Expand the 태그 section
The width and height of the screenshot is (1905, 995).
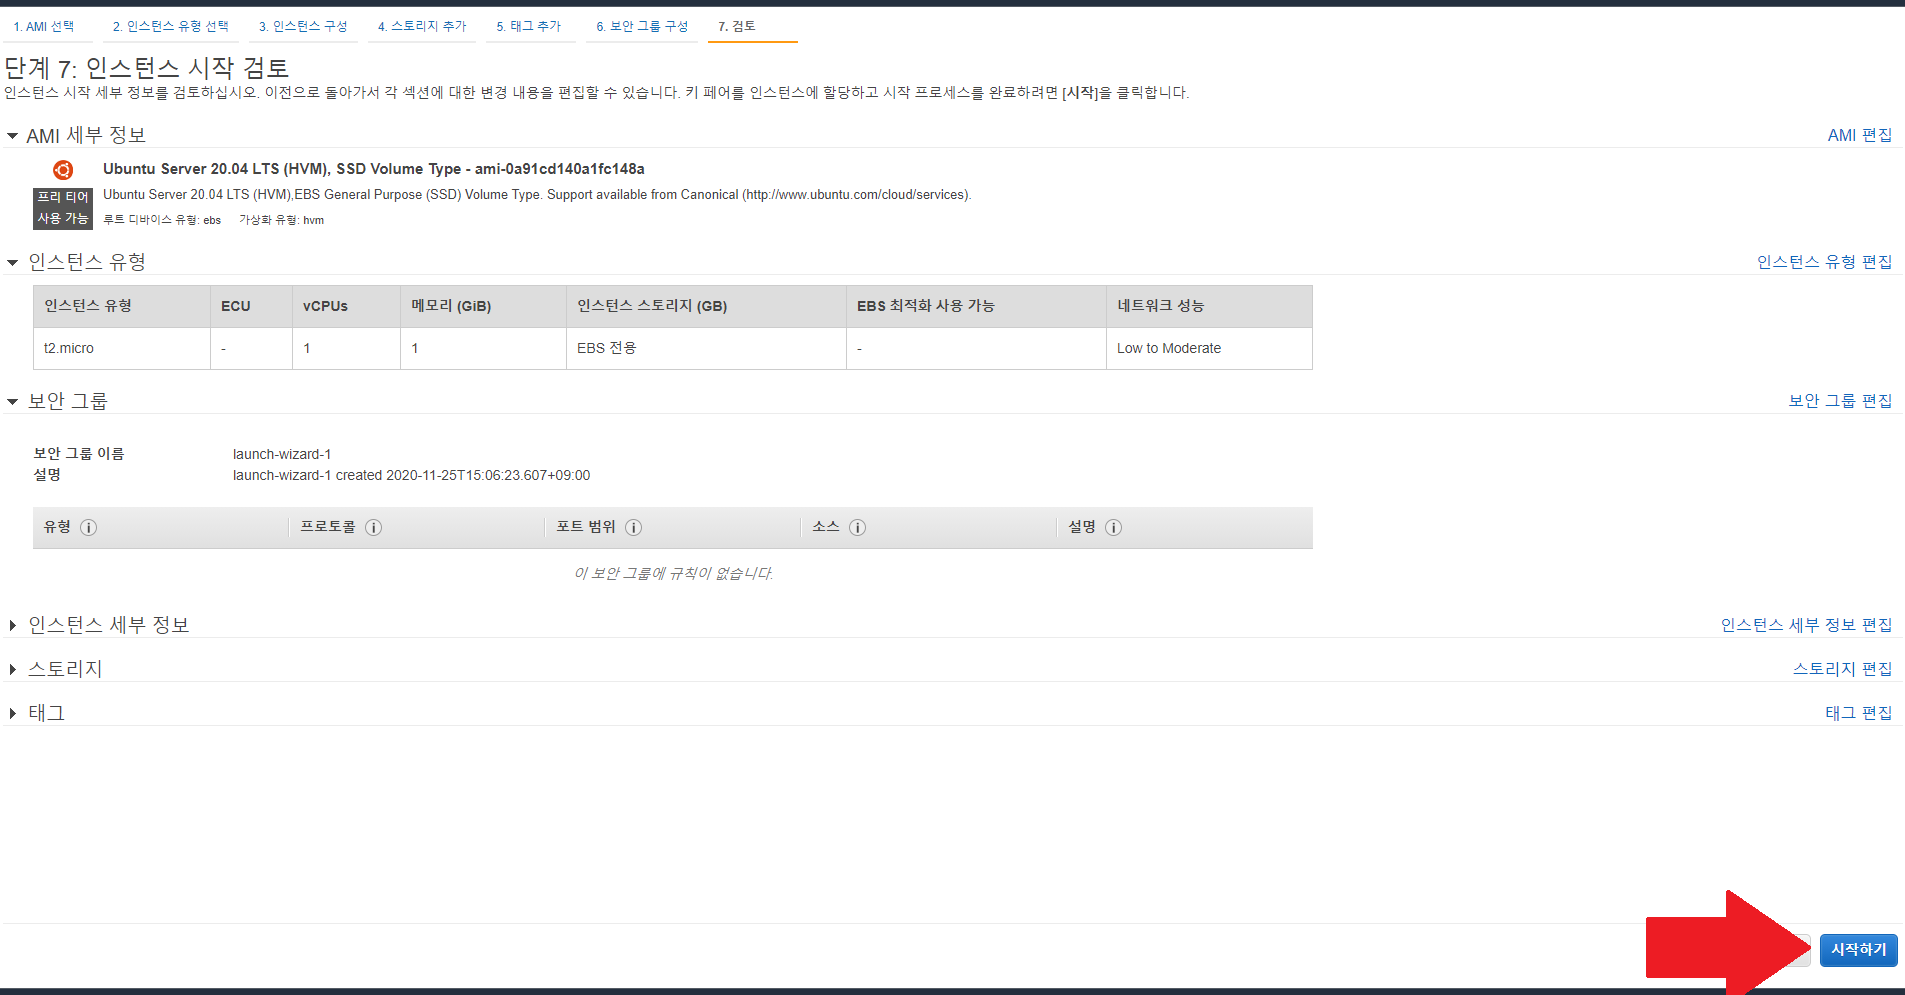tap(12, 713)
